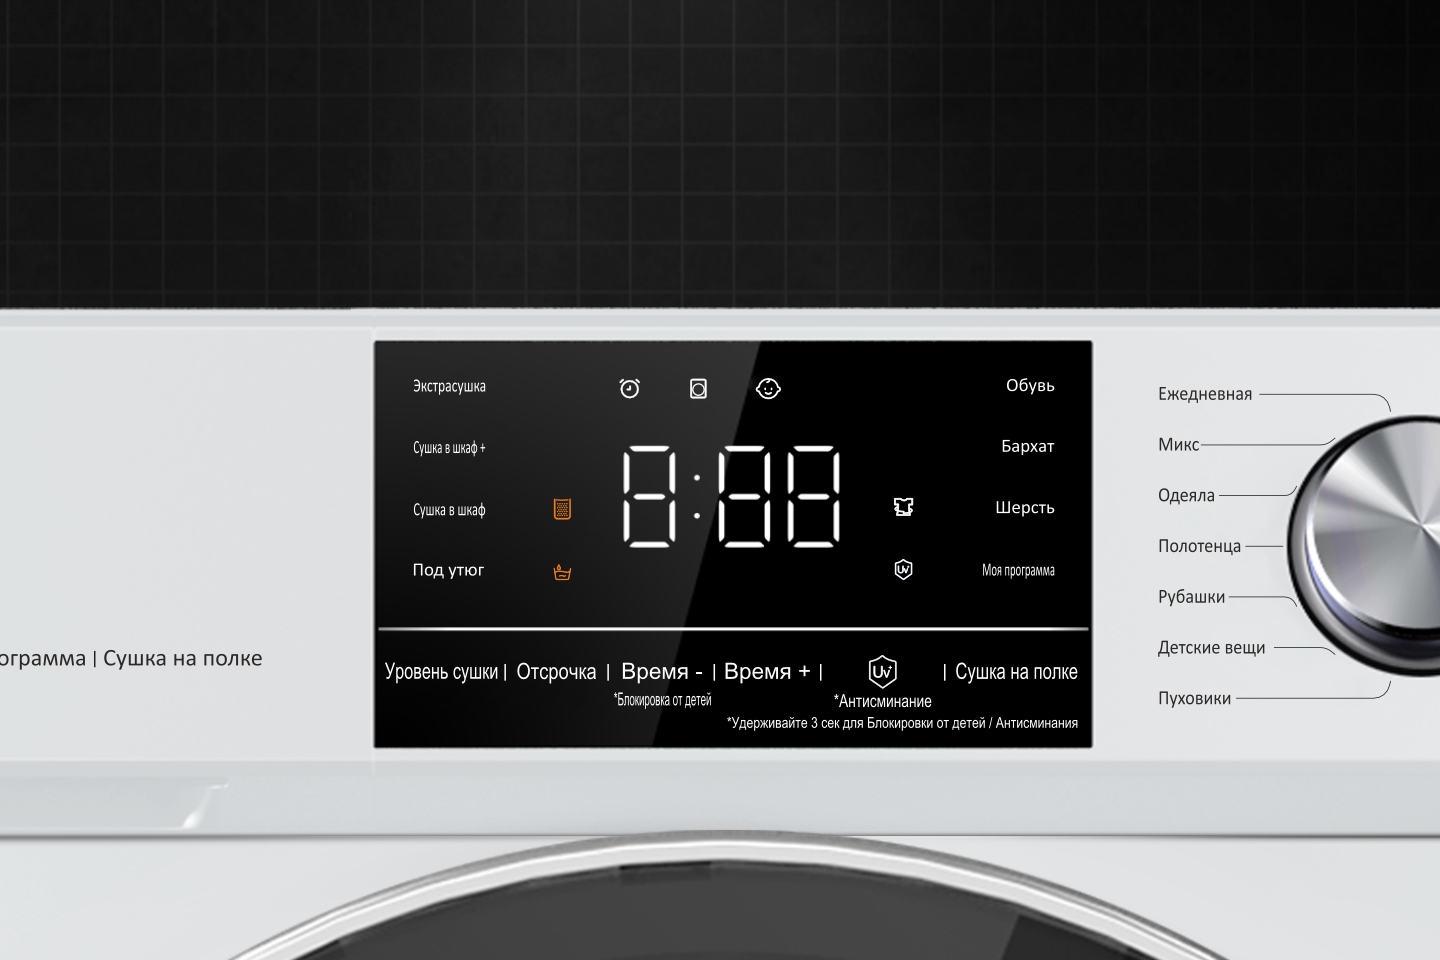Click the 8:88 time display
Image resolution: width=1440 pixels, height=960 pixels.
[x=732, y=496]
